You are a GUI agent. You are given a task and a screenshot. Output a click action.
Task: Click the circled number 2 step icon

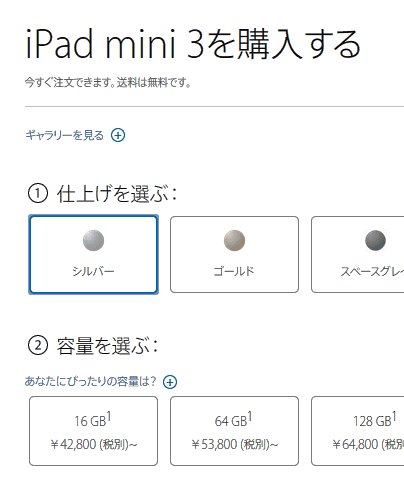38,345
